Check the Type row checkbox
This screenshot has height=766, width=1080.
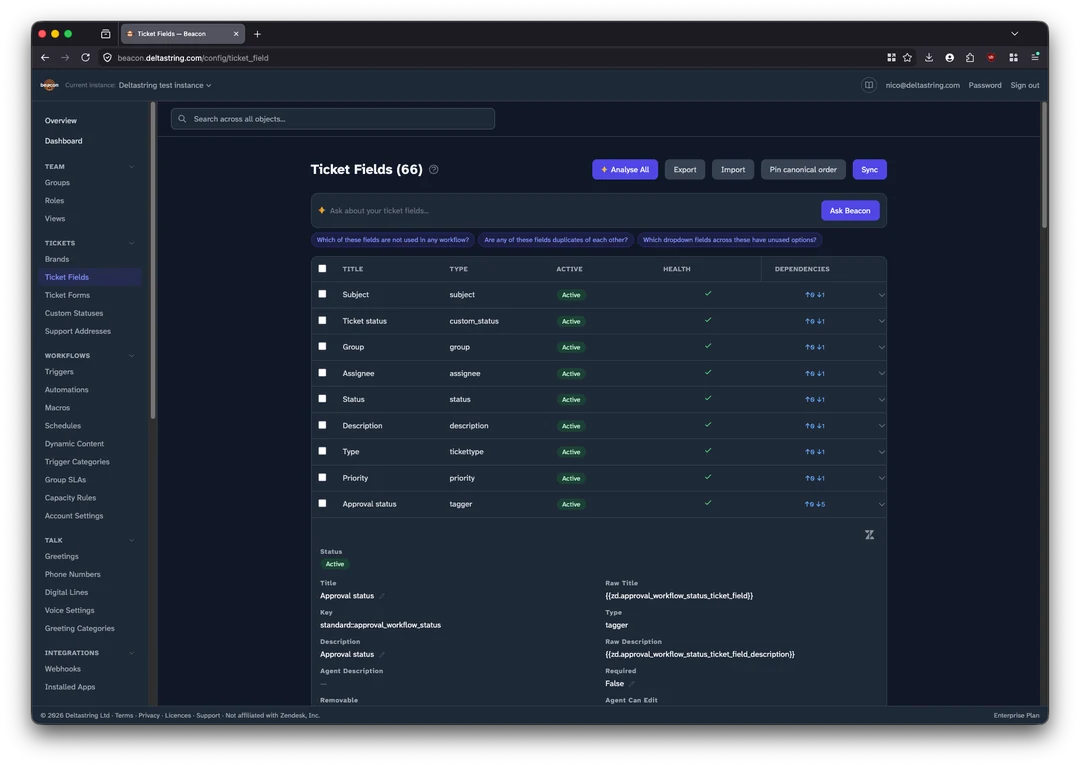click(322, 451)
